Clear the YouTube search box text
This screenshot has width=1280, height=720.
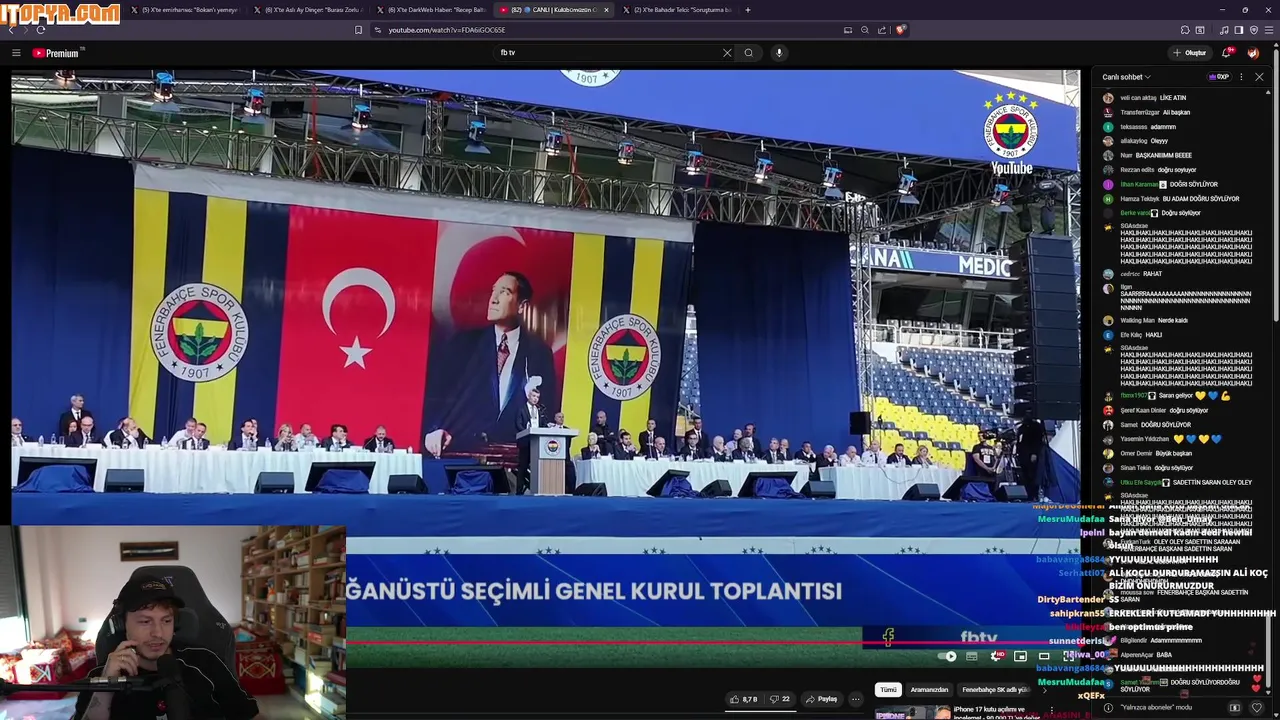tap(727, 53)
